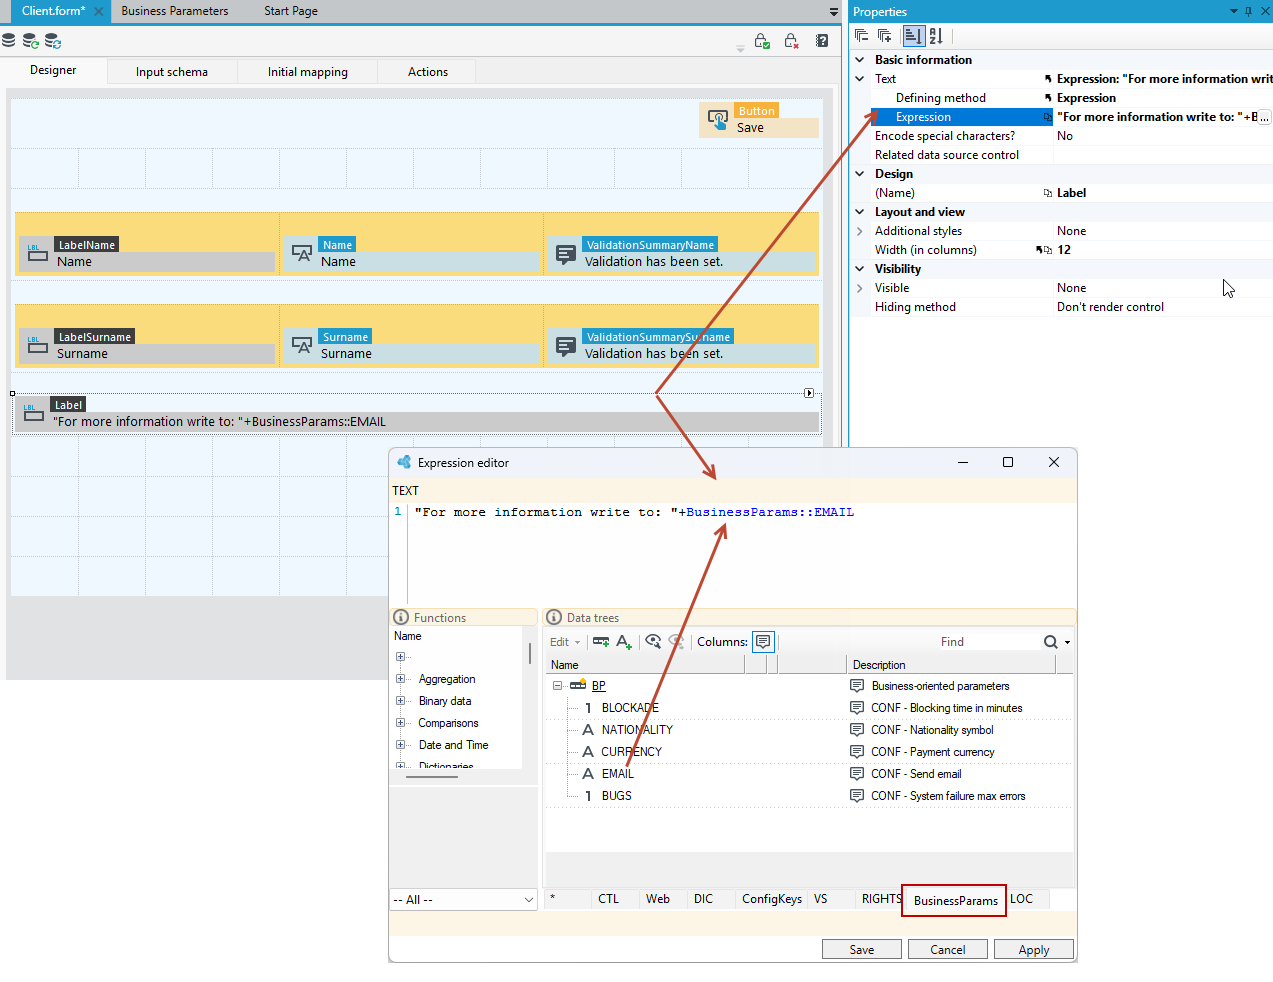Image resolution: width=1273 pixels, height=982 pixels.
Task: Click the eye search icon in Data trees
Action: tap(653, 642)
